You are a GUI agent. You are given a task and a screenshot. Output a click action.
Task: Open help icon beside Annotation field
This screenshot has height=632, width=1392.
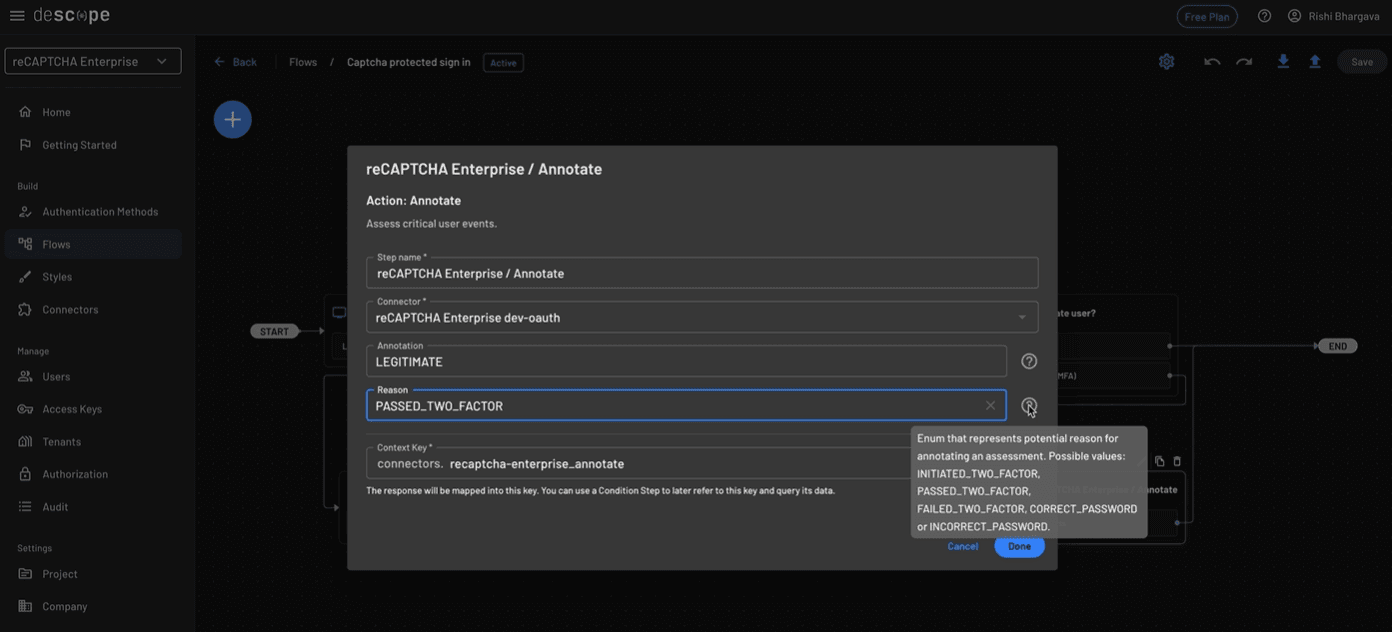(x=1029, y=361)
